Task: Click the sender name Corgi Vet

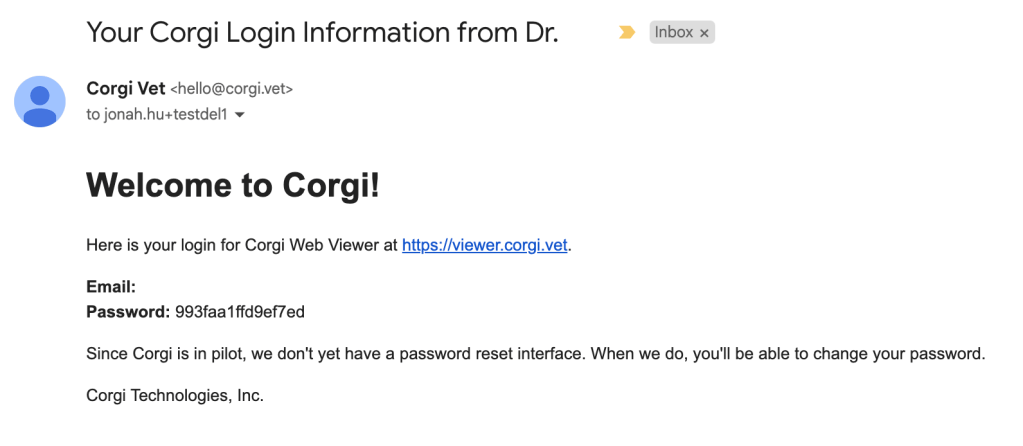Action: tap(126, 89)
